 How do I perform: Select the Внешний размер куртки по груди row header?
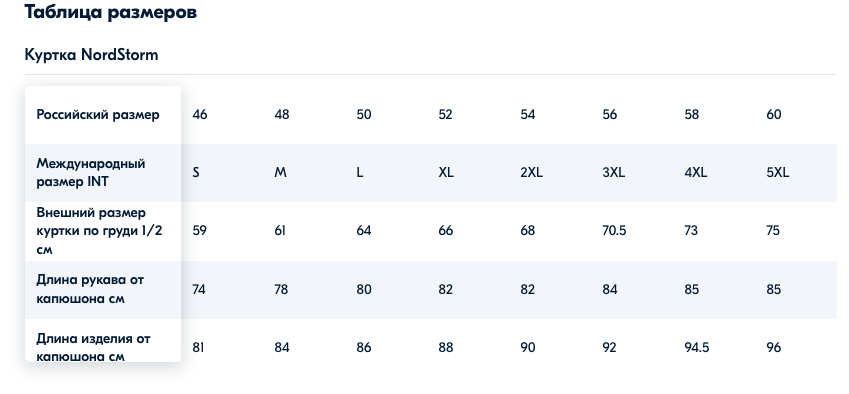pyautogui.click(x=100, y=231)
